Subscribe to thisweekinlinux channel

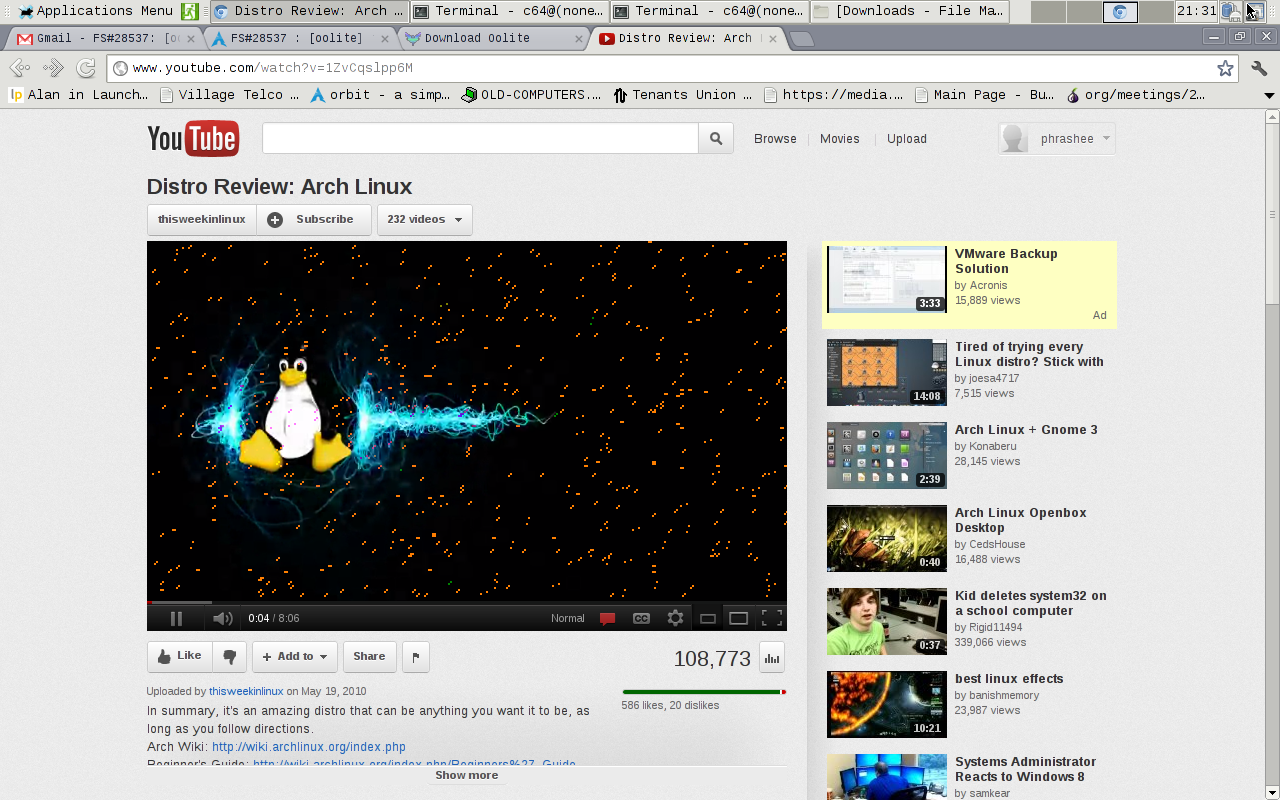coord(313,219)
